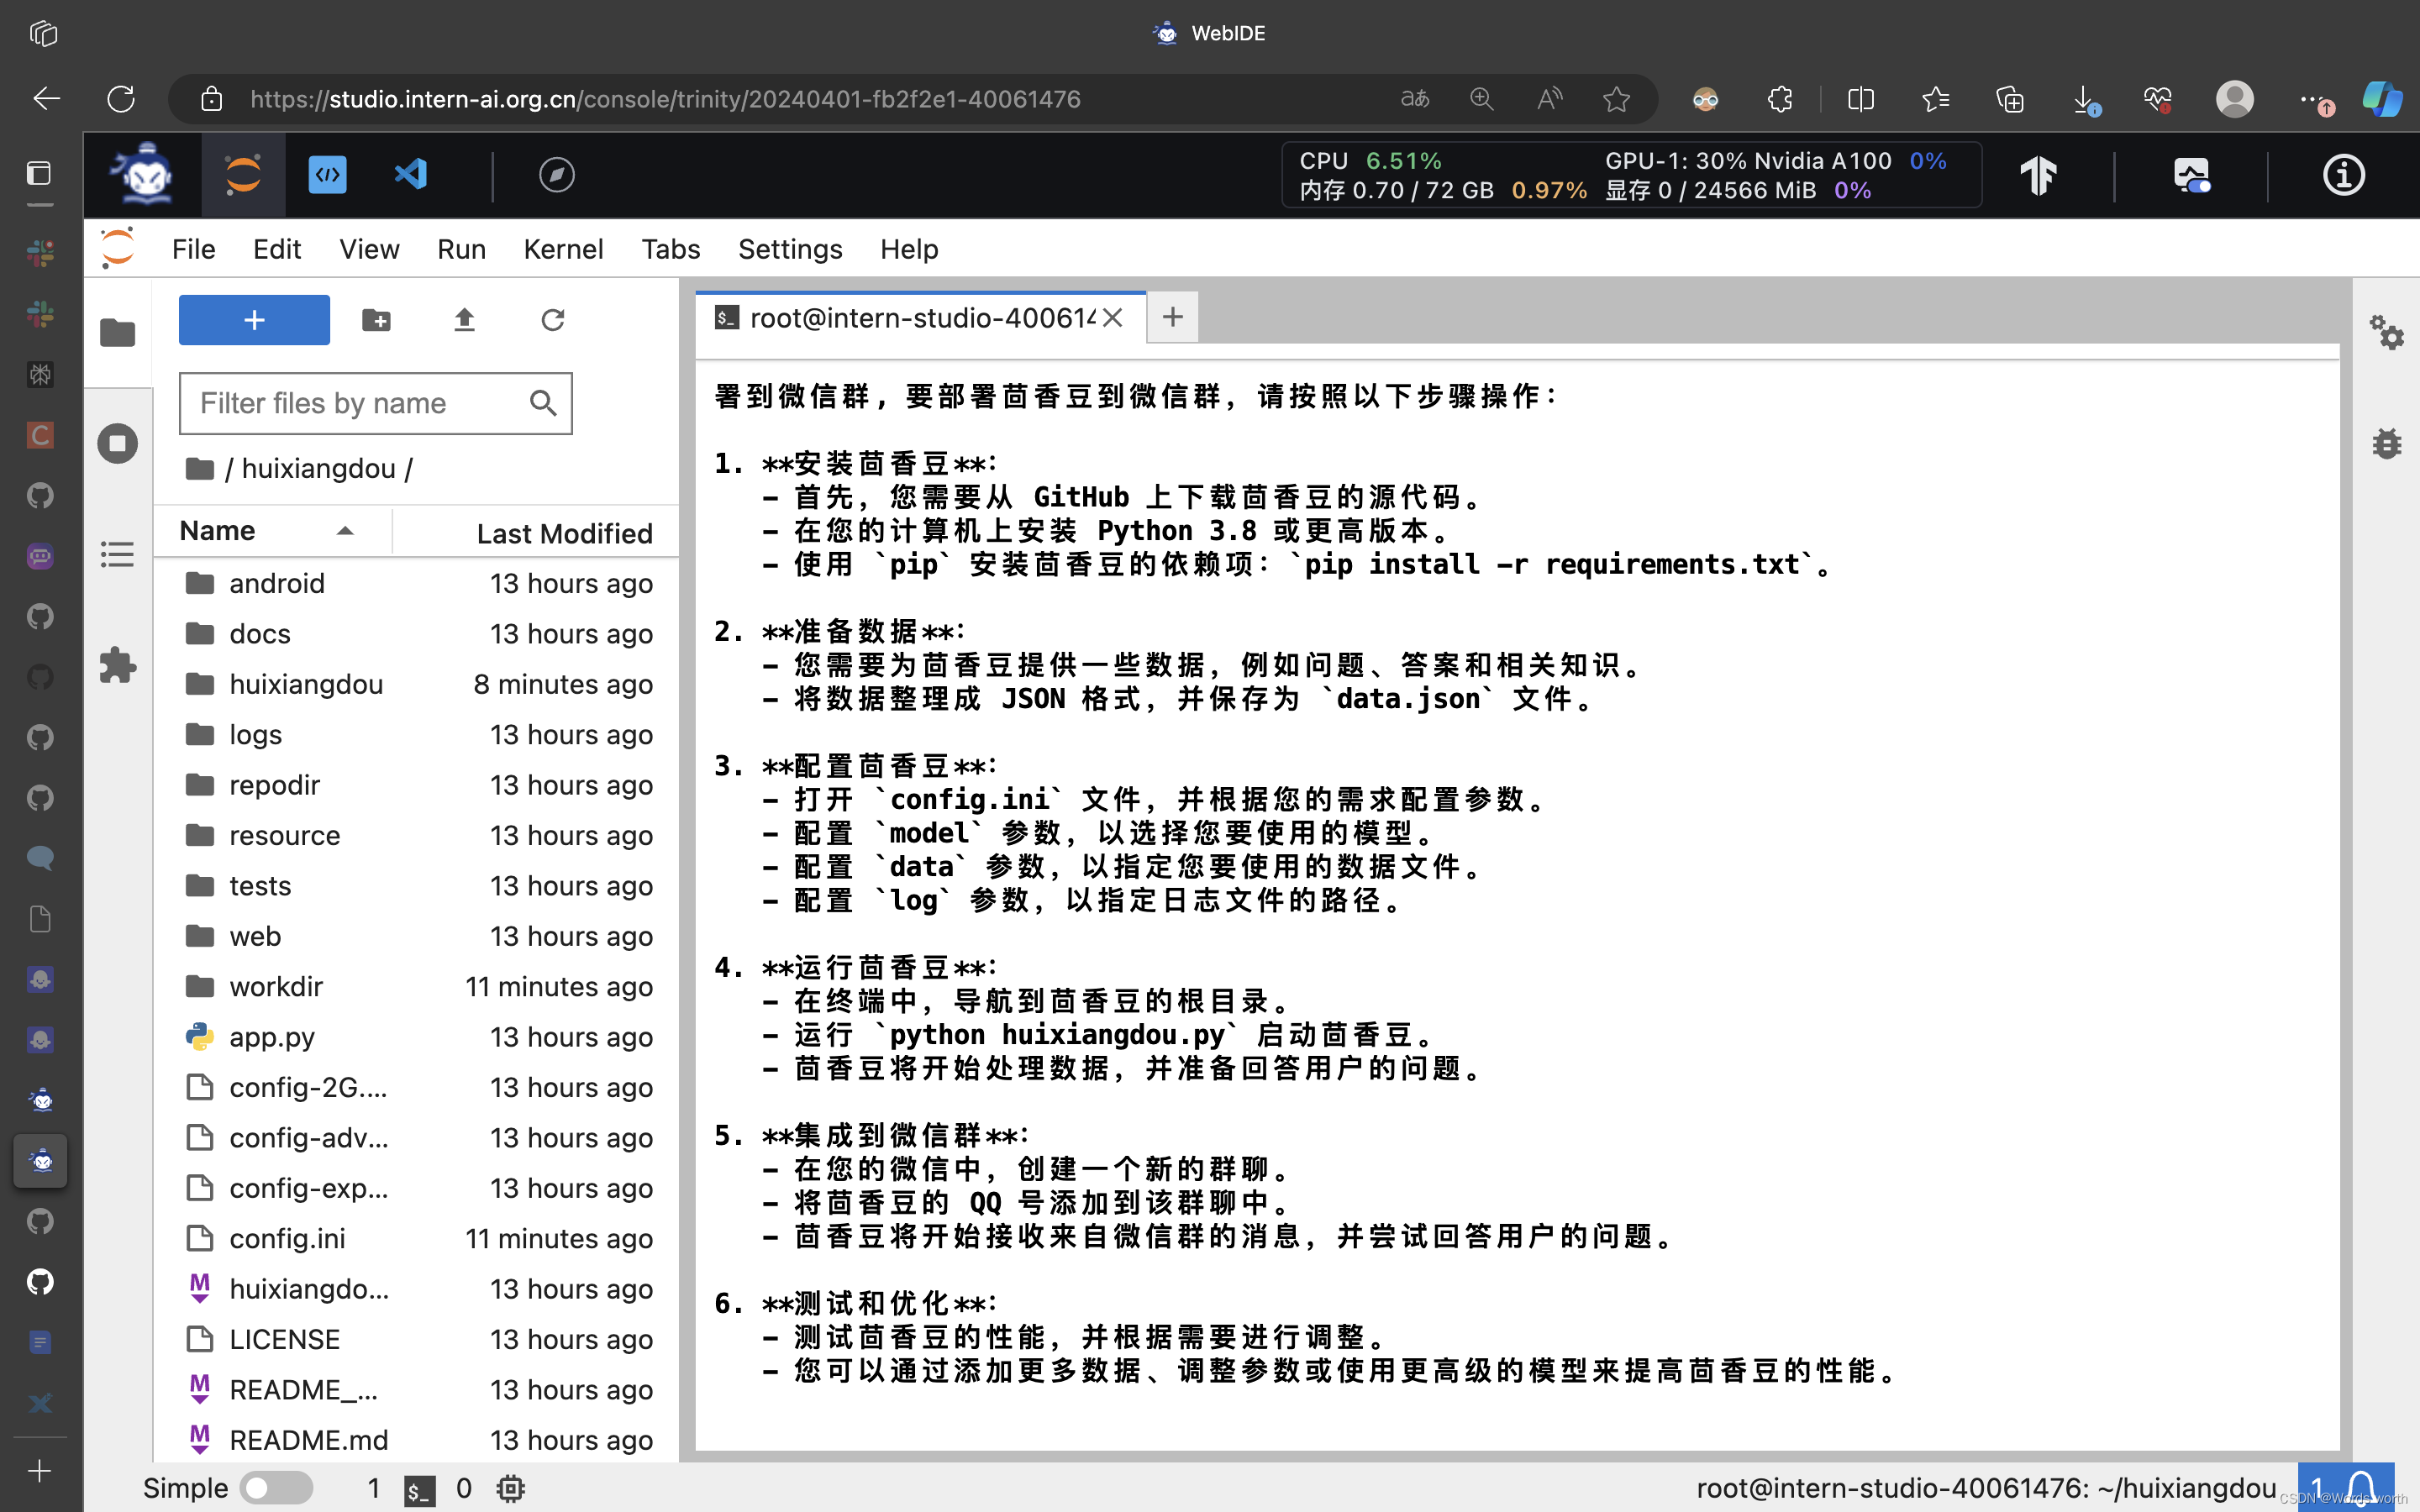
Task: Click the VS Code icon in top toolbar
Action: 411,175
